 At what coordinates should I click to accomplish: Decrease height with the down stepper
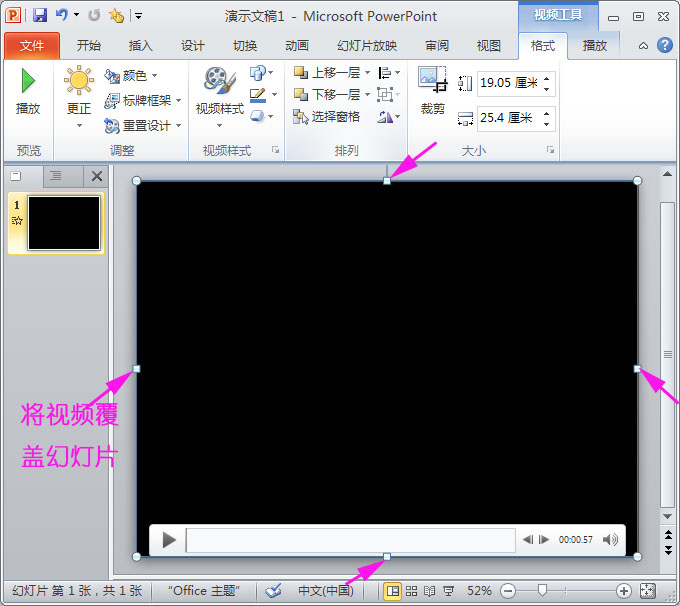pos(547,88)
